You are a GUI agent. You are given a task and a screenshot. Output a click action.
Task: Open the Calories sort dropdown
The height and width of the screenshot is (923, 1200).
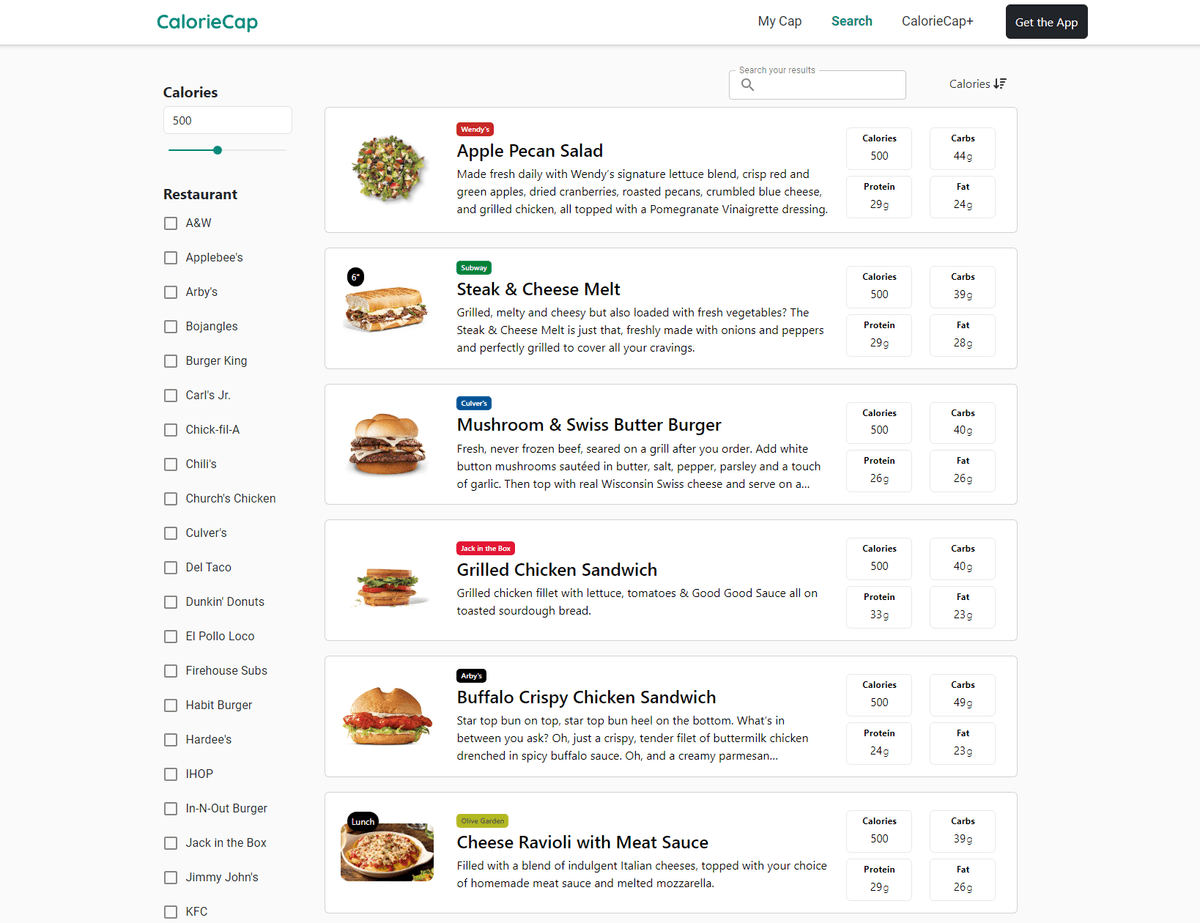pos(978,84)
